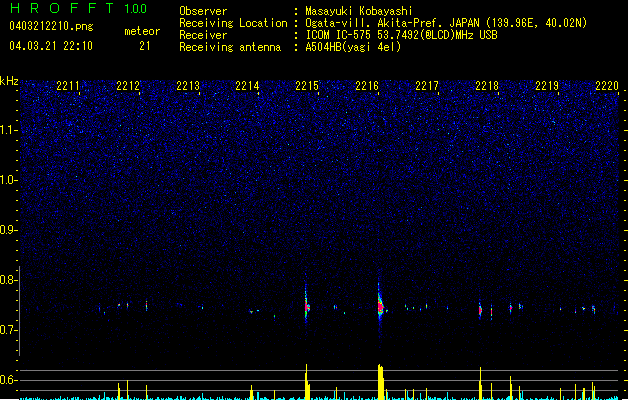Click time marker 2215

point(307,86)
